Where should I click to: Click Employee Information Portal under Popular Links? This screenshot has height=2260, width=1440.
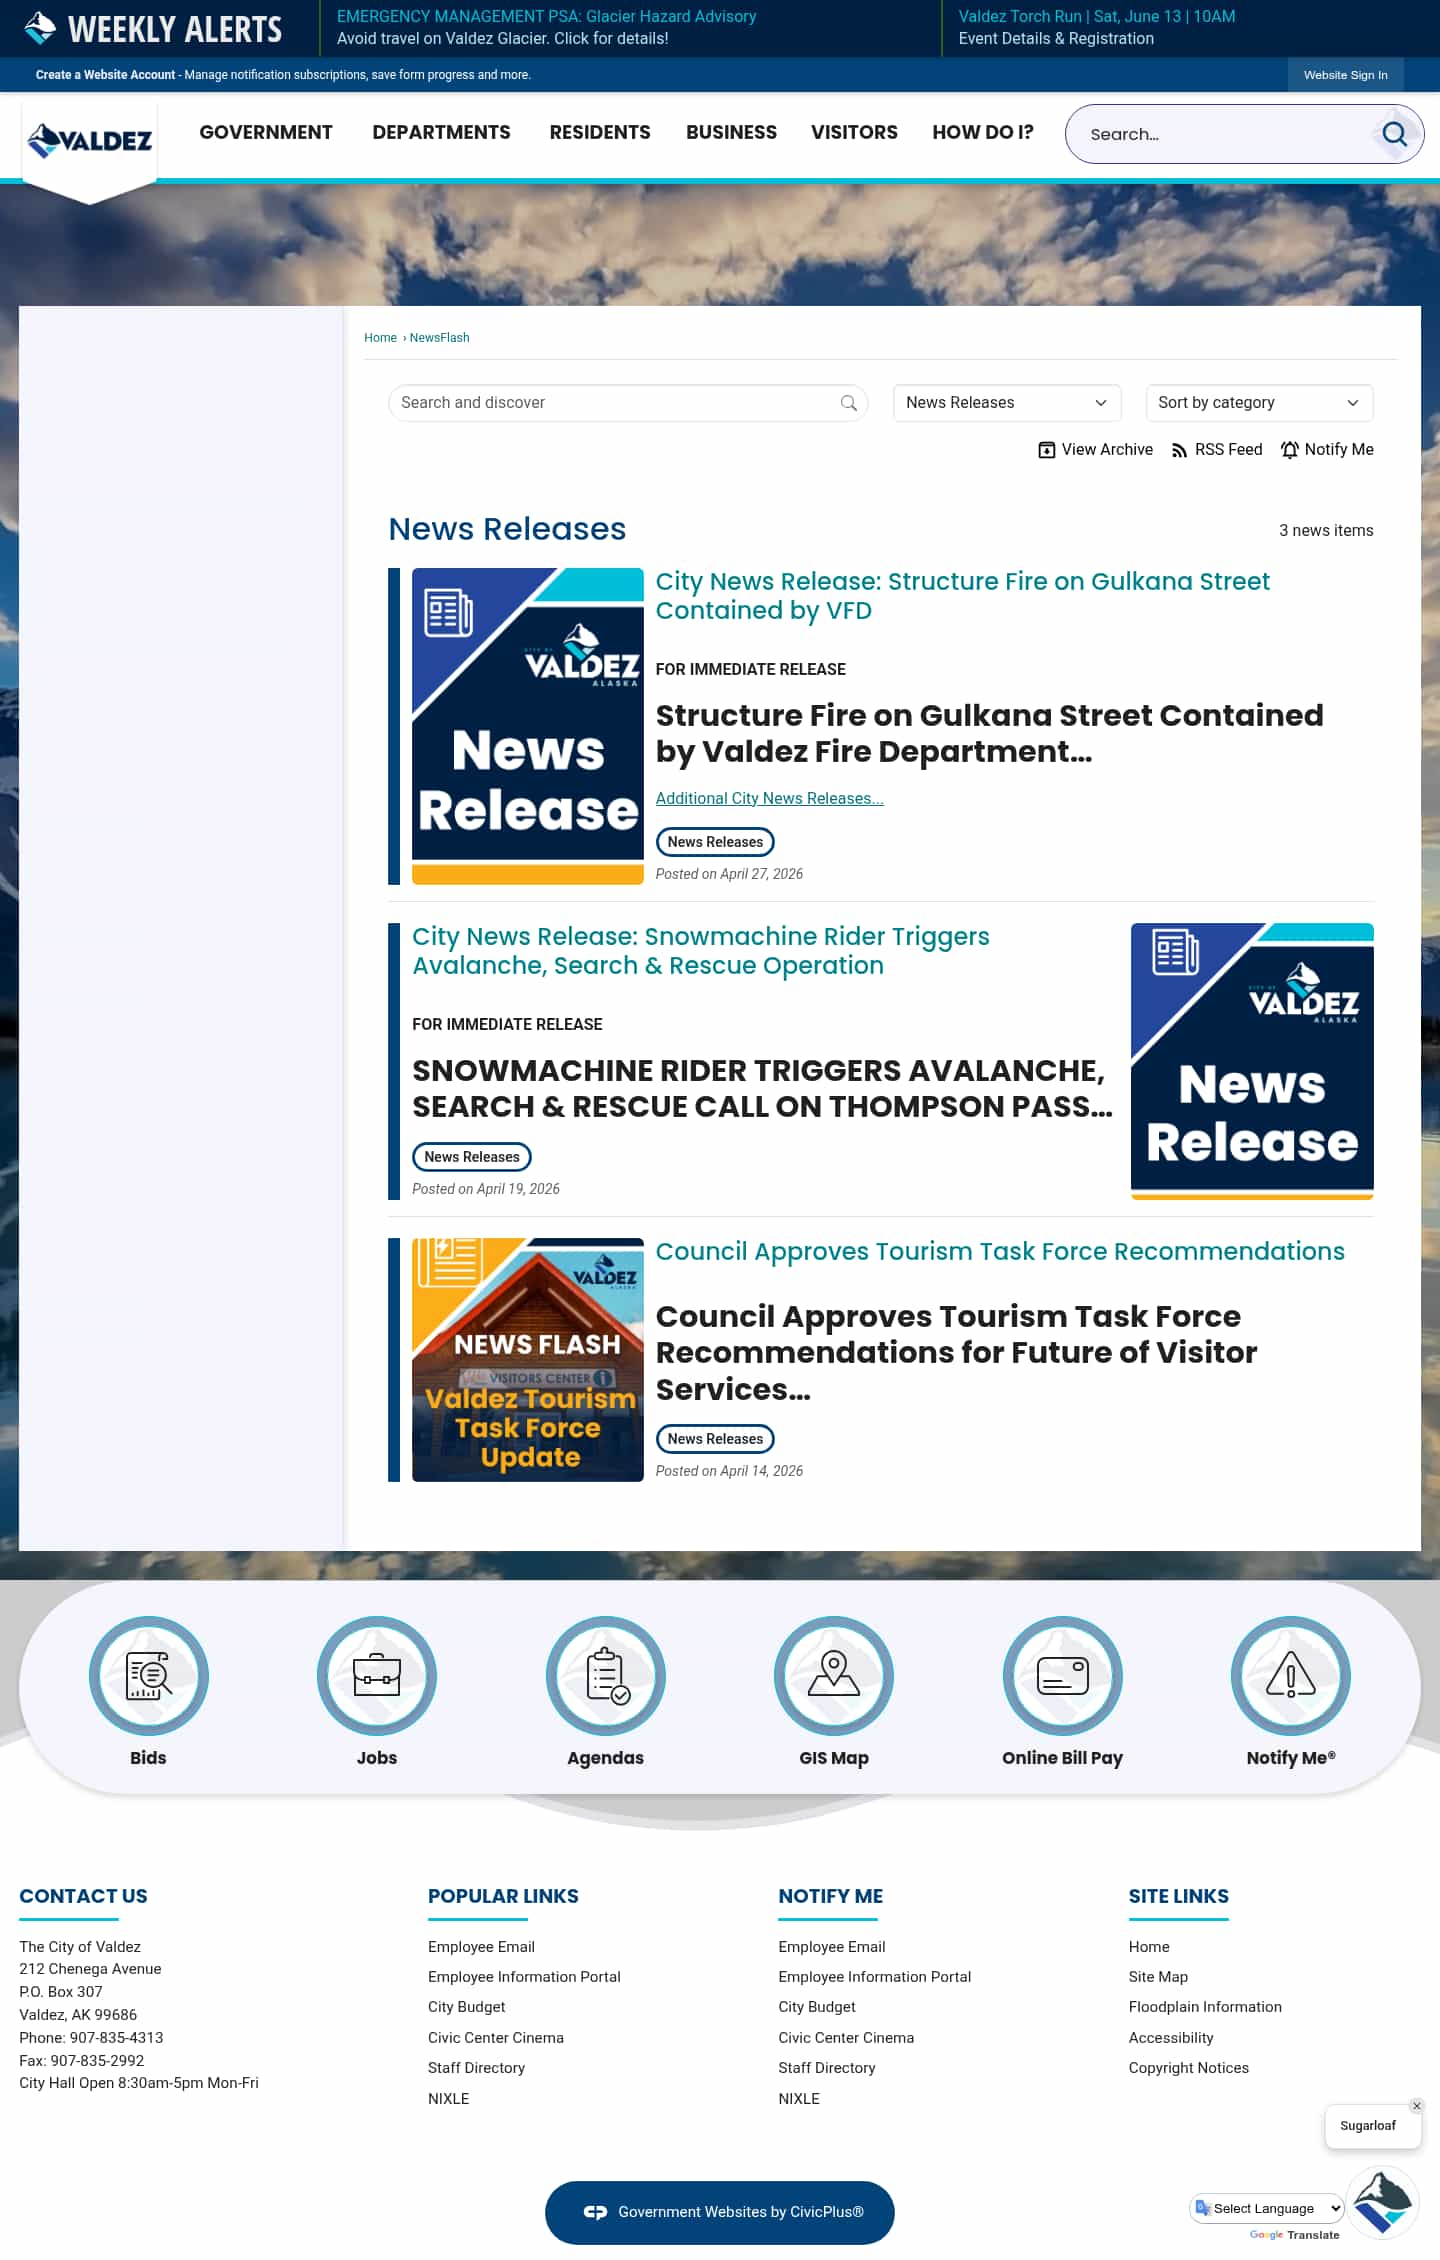[524, 1977]
